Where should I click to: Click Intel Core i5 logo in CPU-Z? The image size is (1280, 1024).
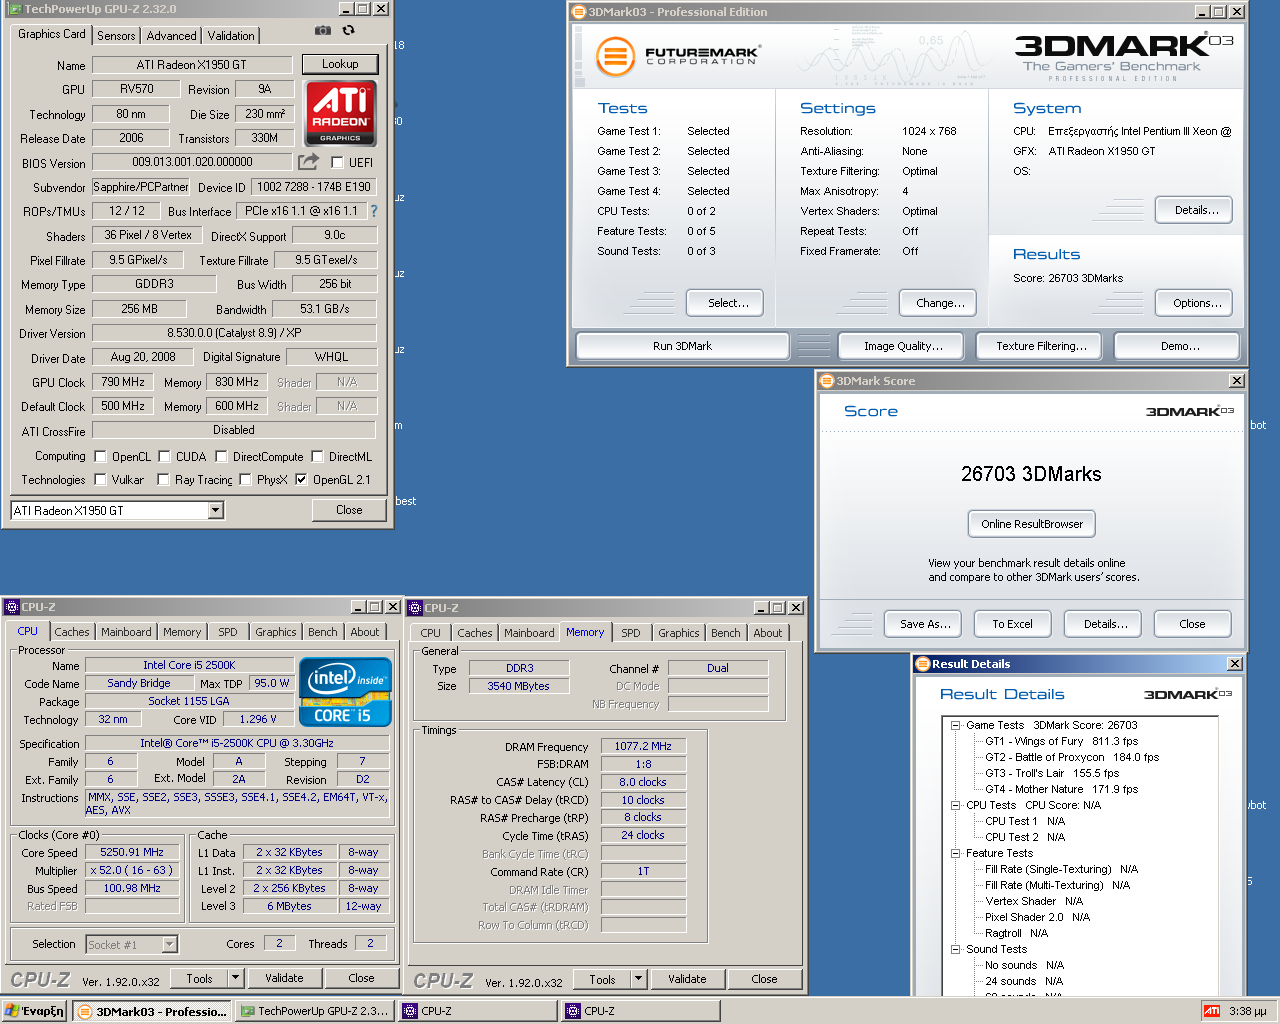(x=345, y=692)
